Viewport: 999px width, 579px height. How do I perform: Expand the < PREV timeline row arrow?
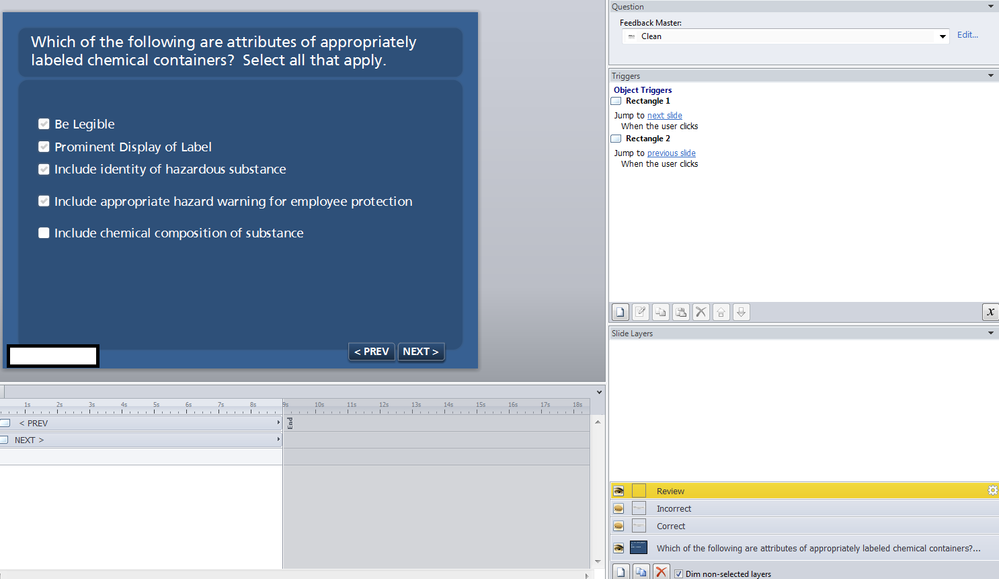(278, 422)
